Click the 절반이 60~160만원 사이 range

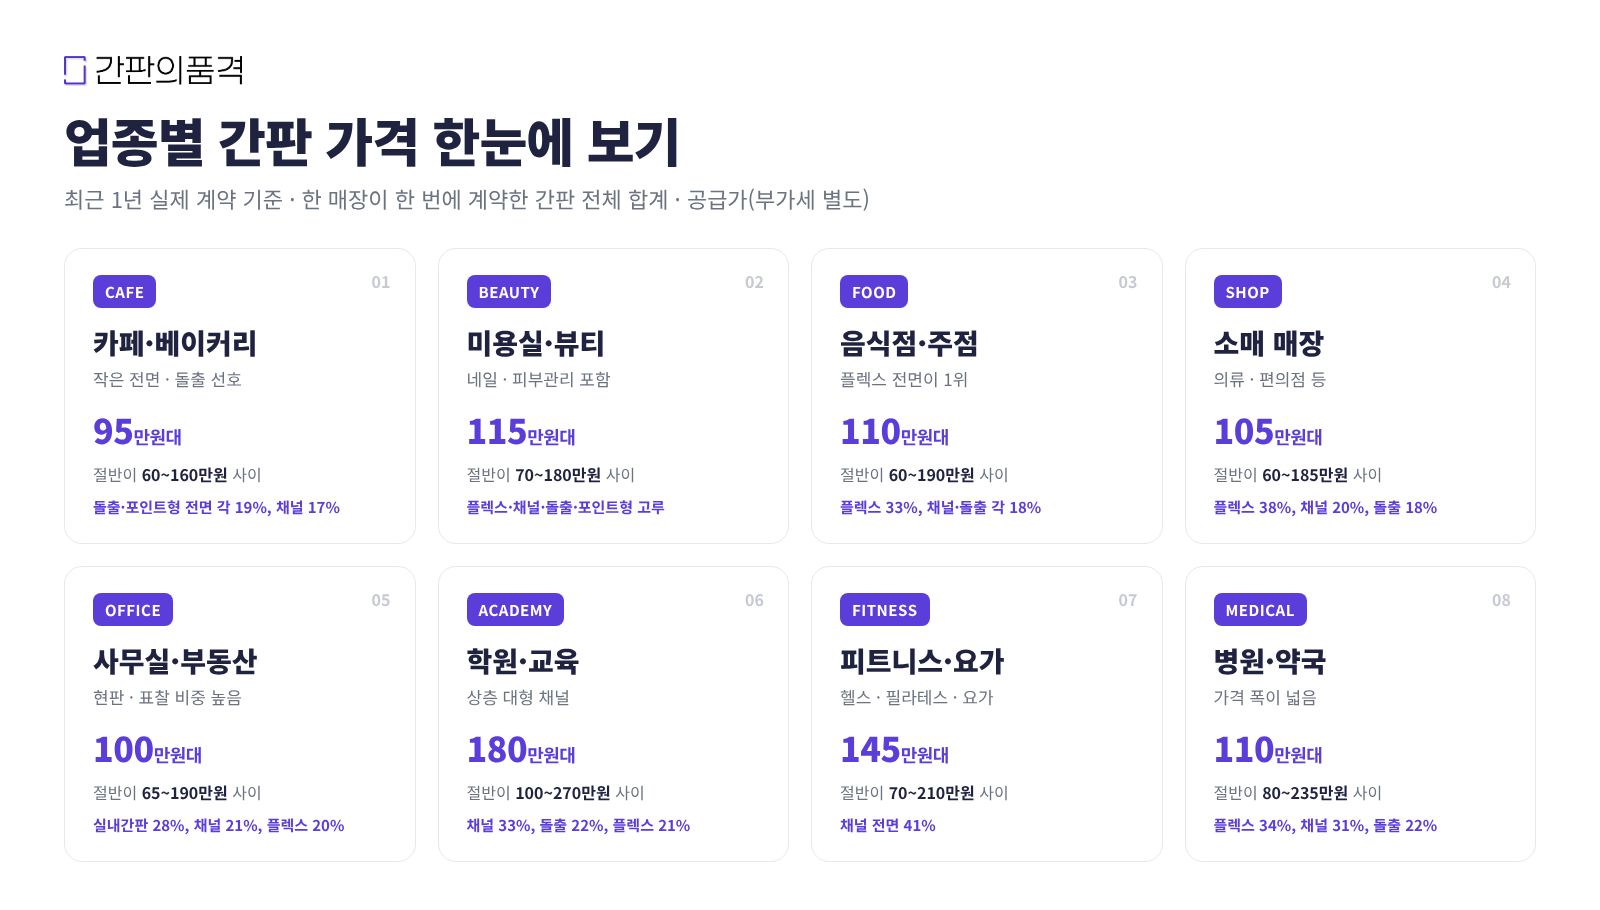click(177, 475)
